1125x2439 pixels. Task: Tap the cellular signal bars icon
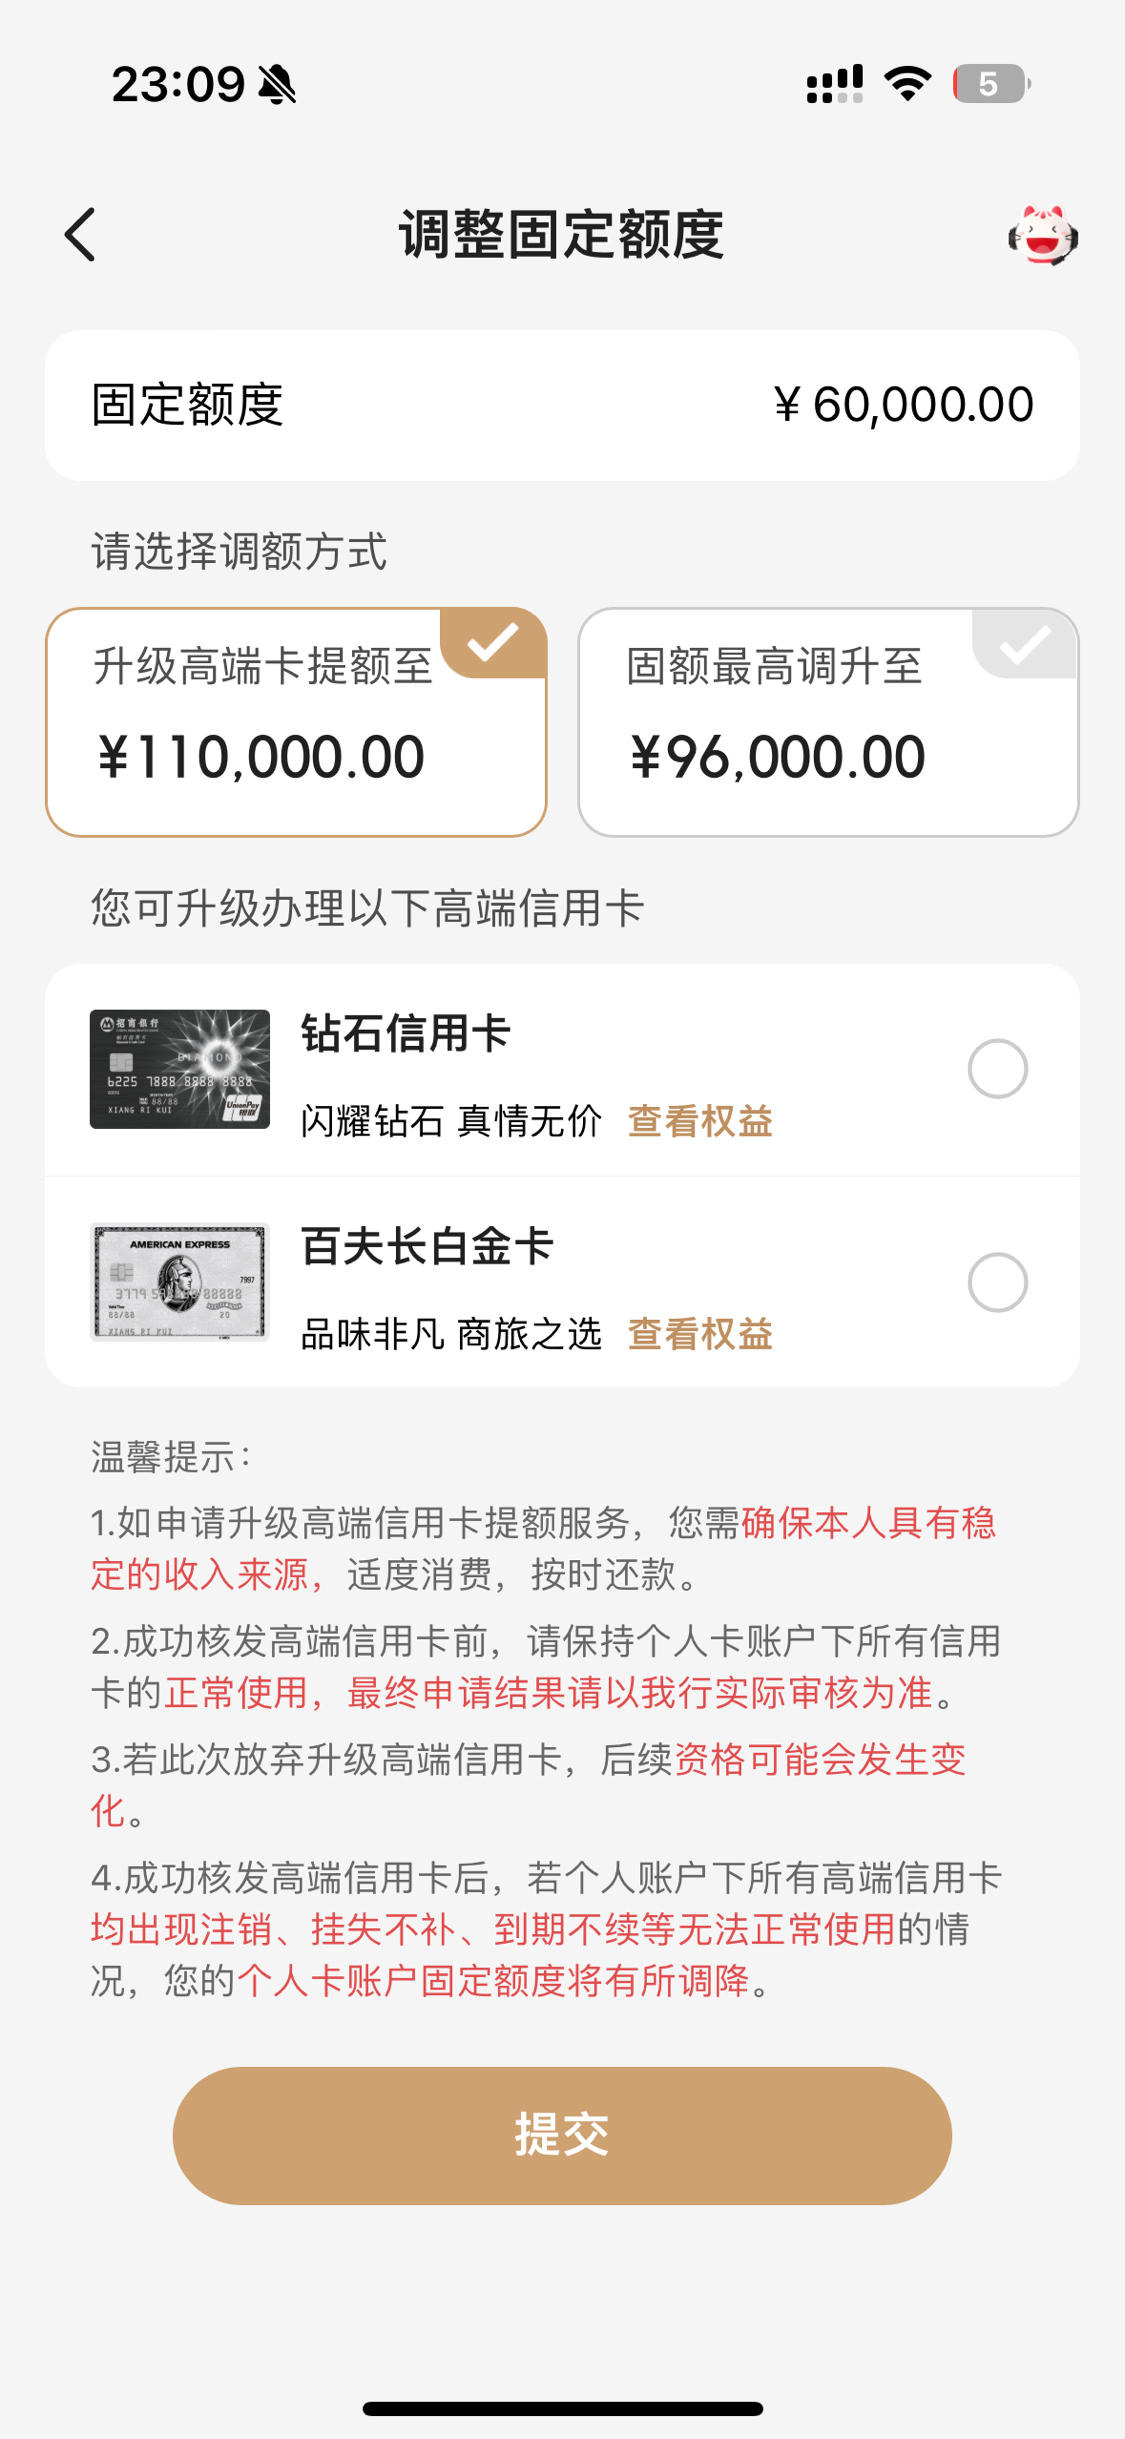click(835, 84)
